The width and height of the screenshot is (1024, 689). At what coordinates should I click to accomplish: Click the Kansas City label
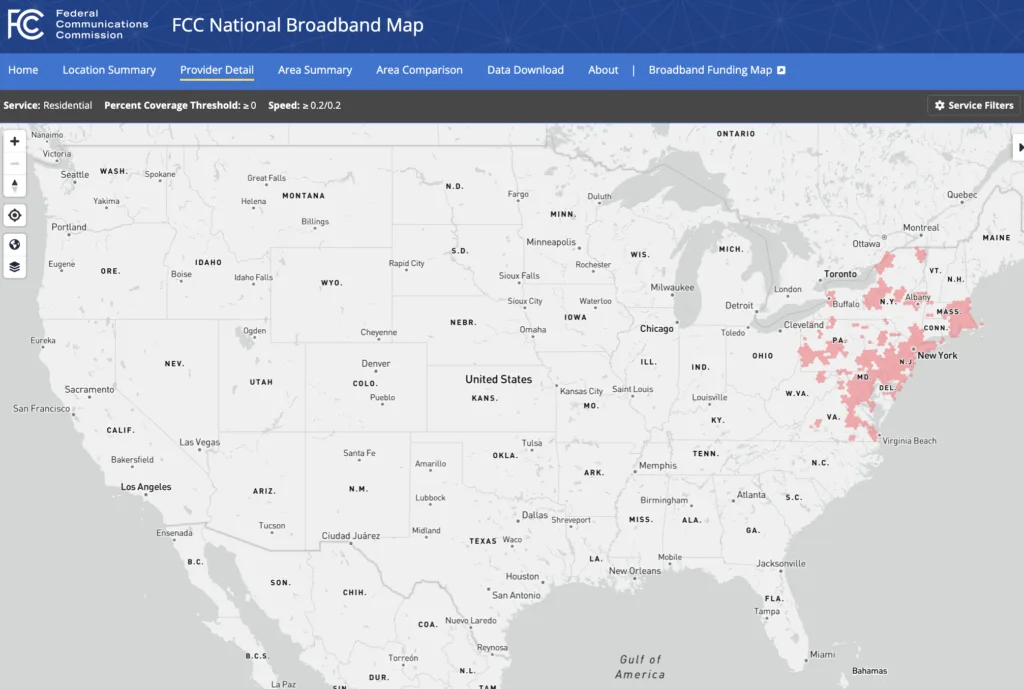click(581, 391)
